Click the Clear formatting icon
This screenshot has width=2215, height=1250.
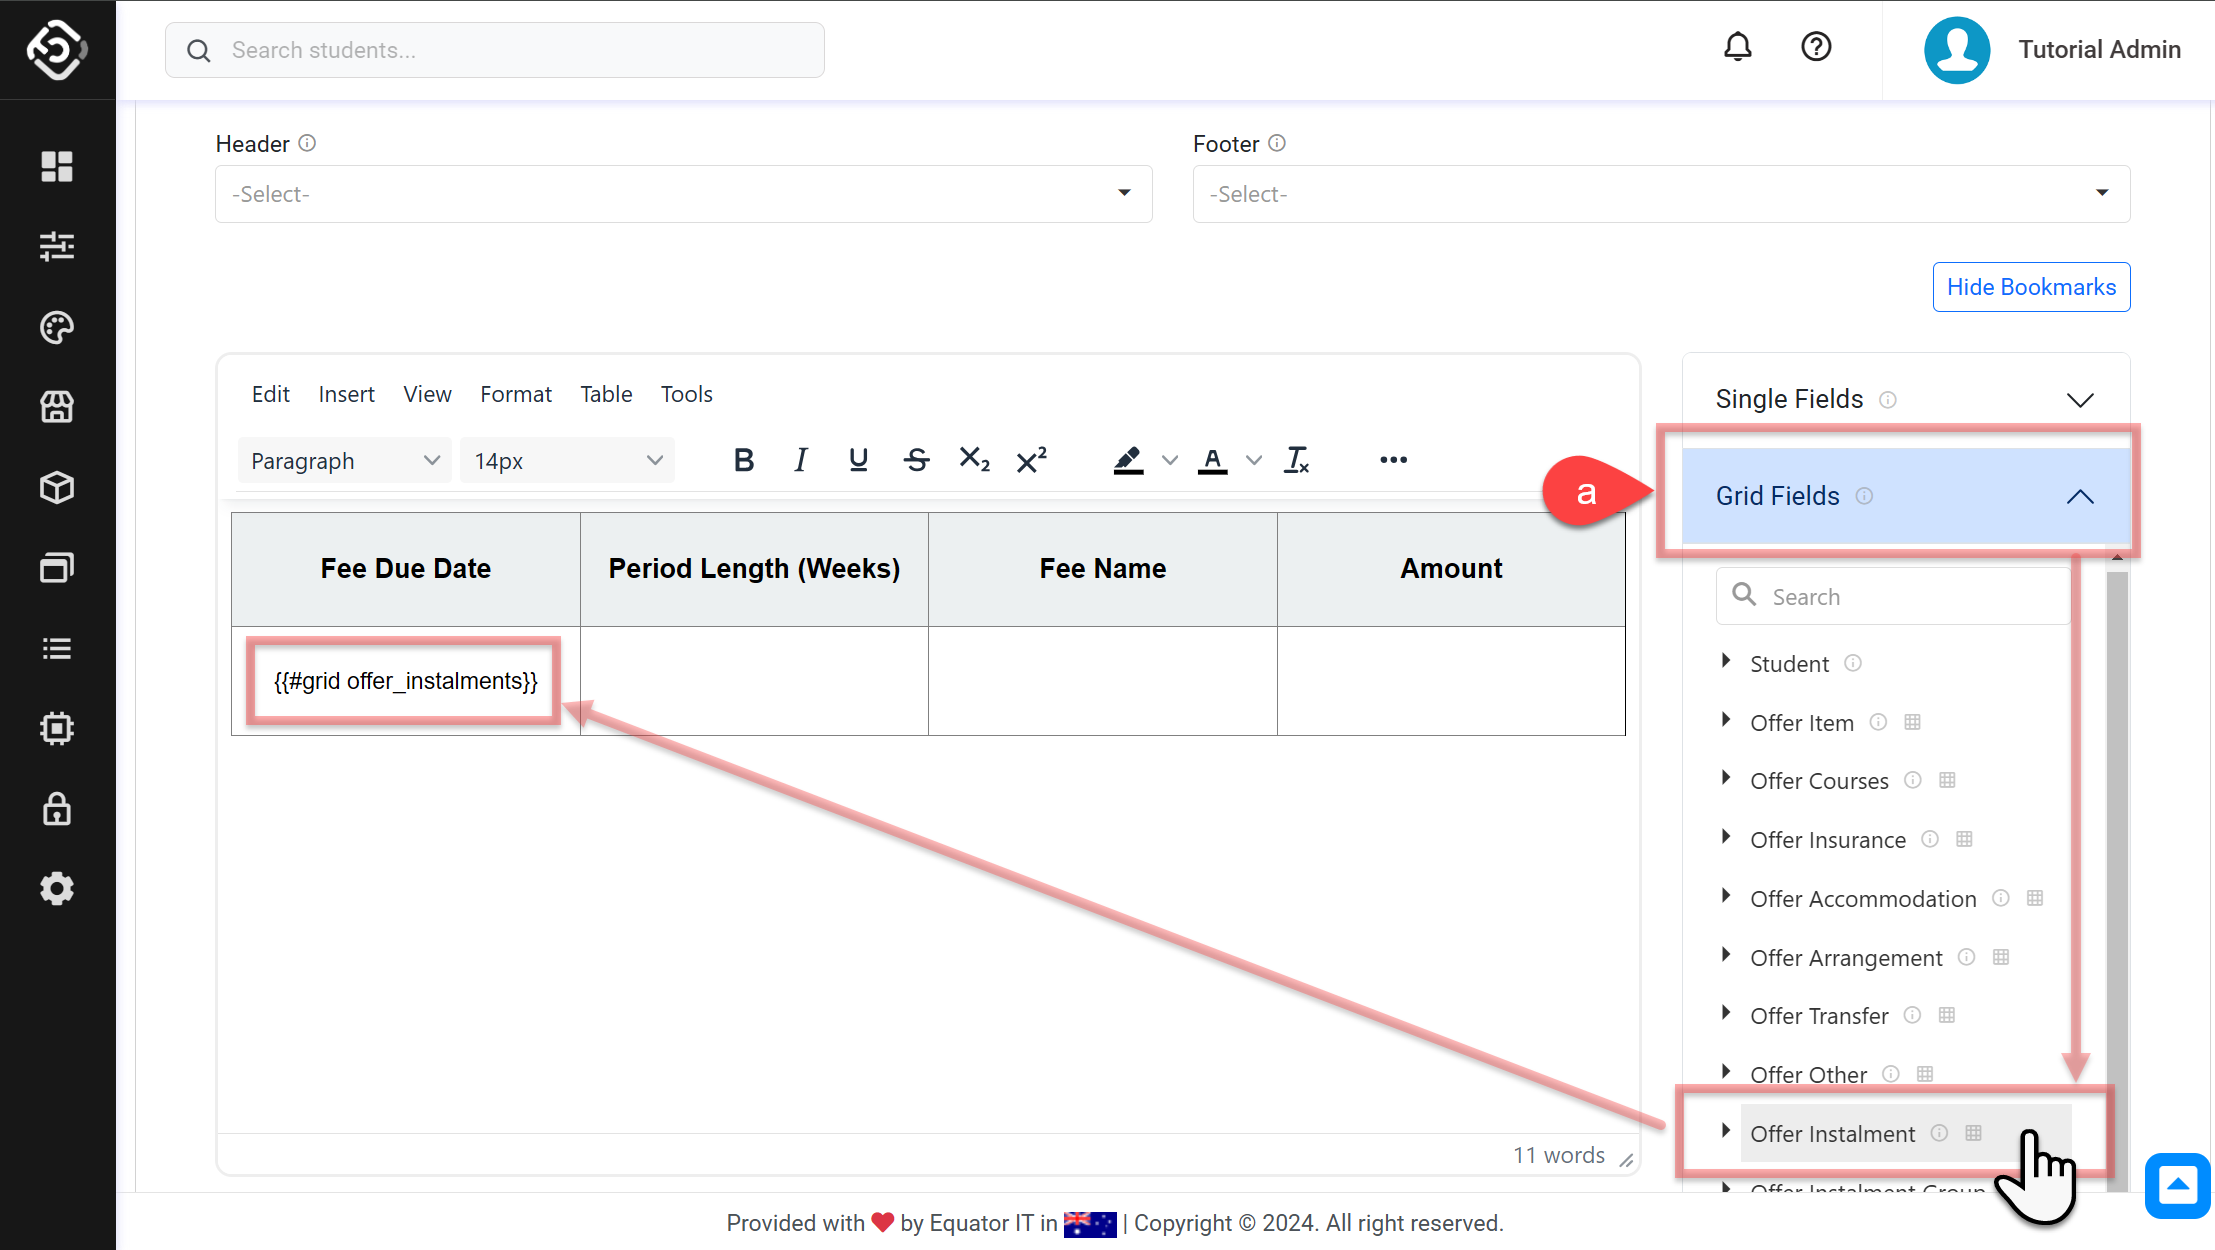coord(1297,460)
